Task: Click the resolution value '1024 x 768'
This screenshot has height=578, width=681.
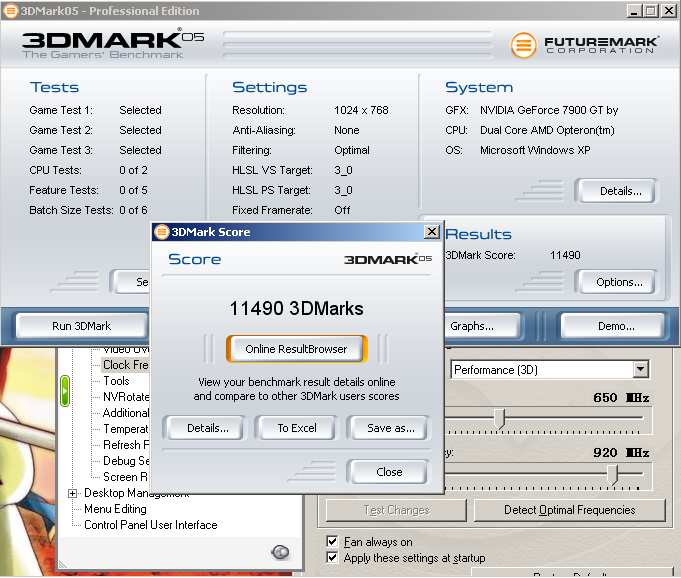Action: (x=361, y=110)
